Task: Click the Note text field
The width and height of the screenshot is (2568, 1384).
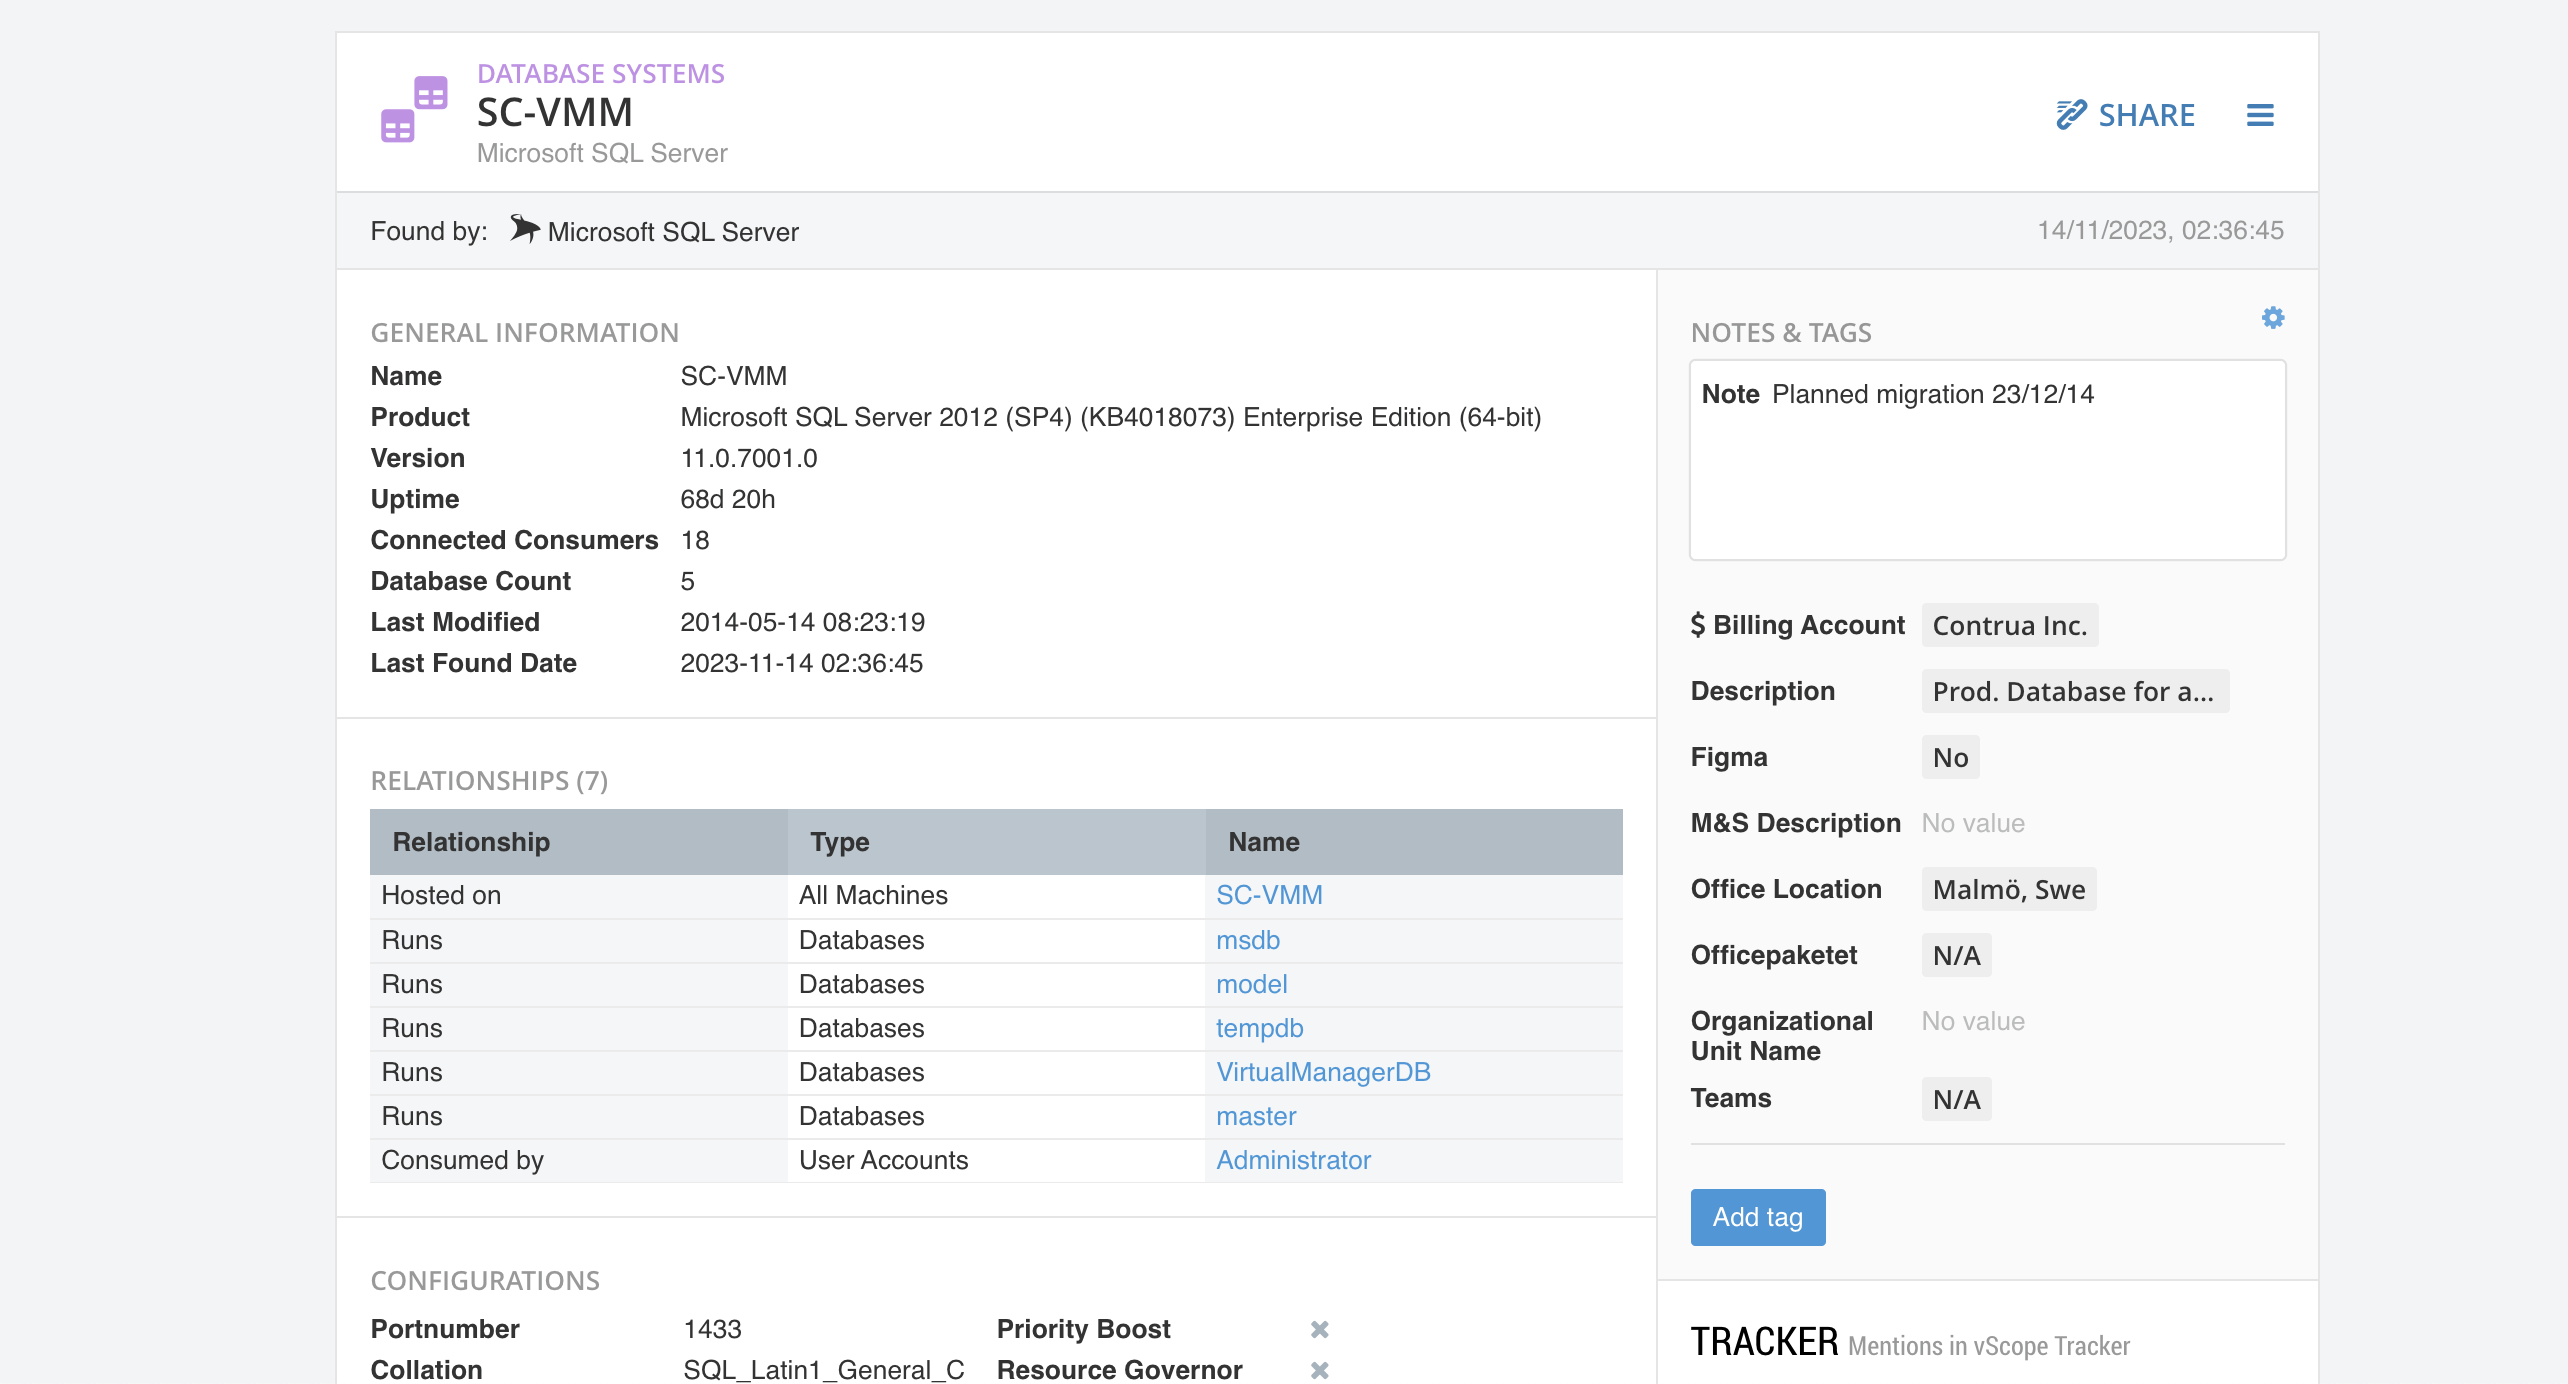Action: (x=1987, y=460)
